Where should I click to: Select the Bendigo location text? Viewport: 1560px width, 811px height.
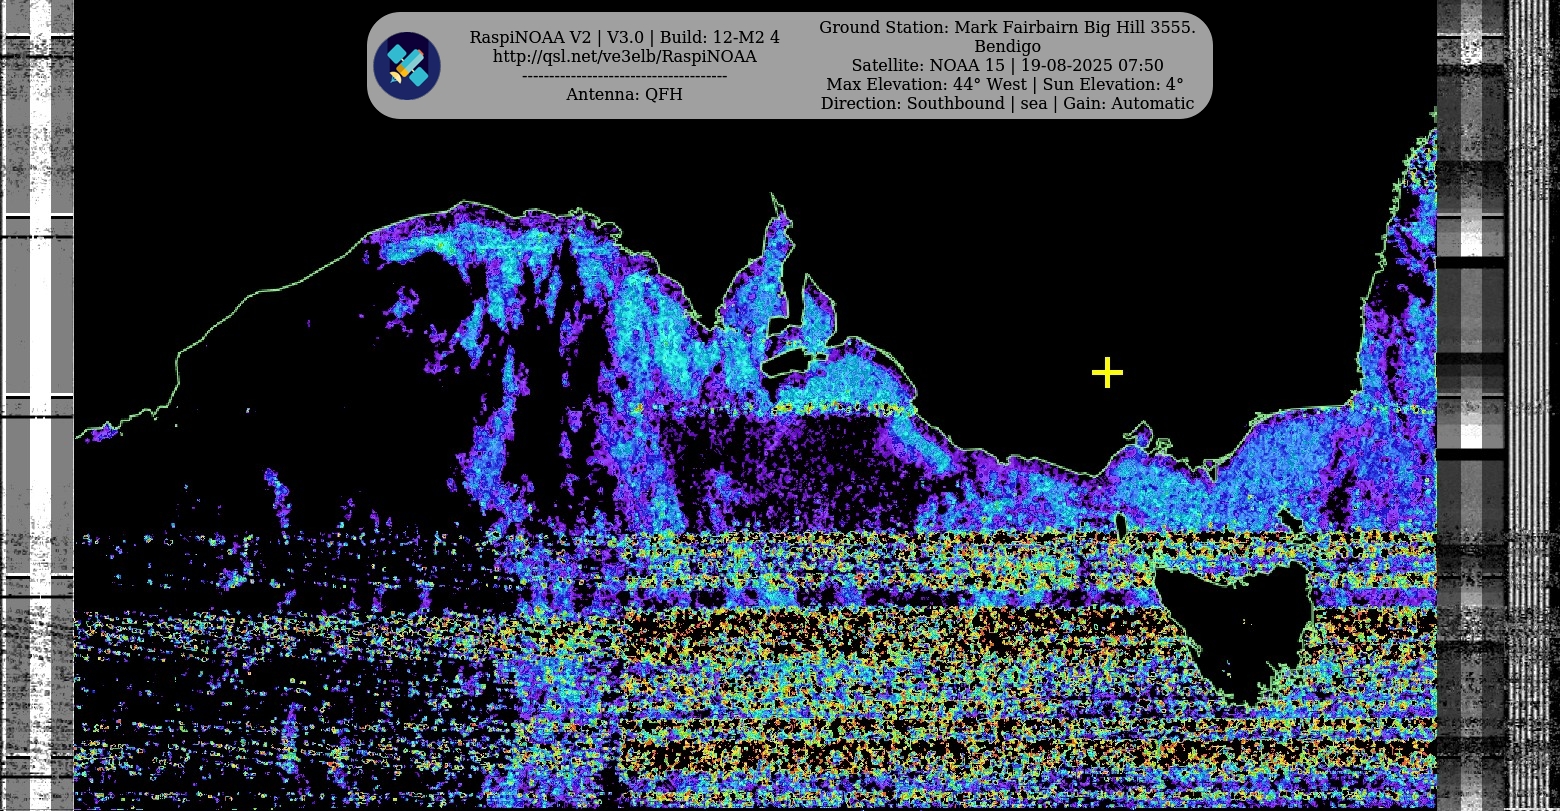coord(1007,46)
